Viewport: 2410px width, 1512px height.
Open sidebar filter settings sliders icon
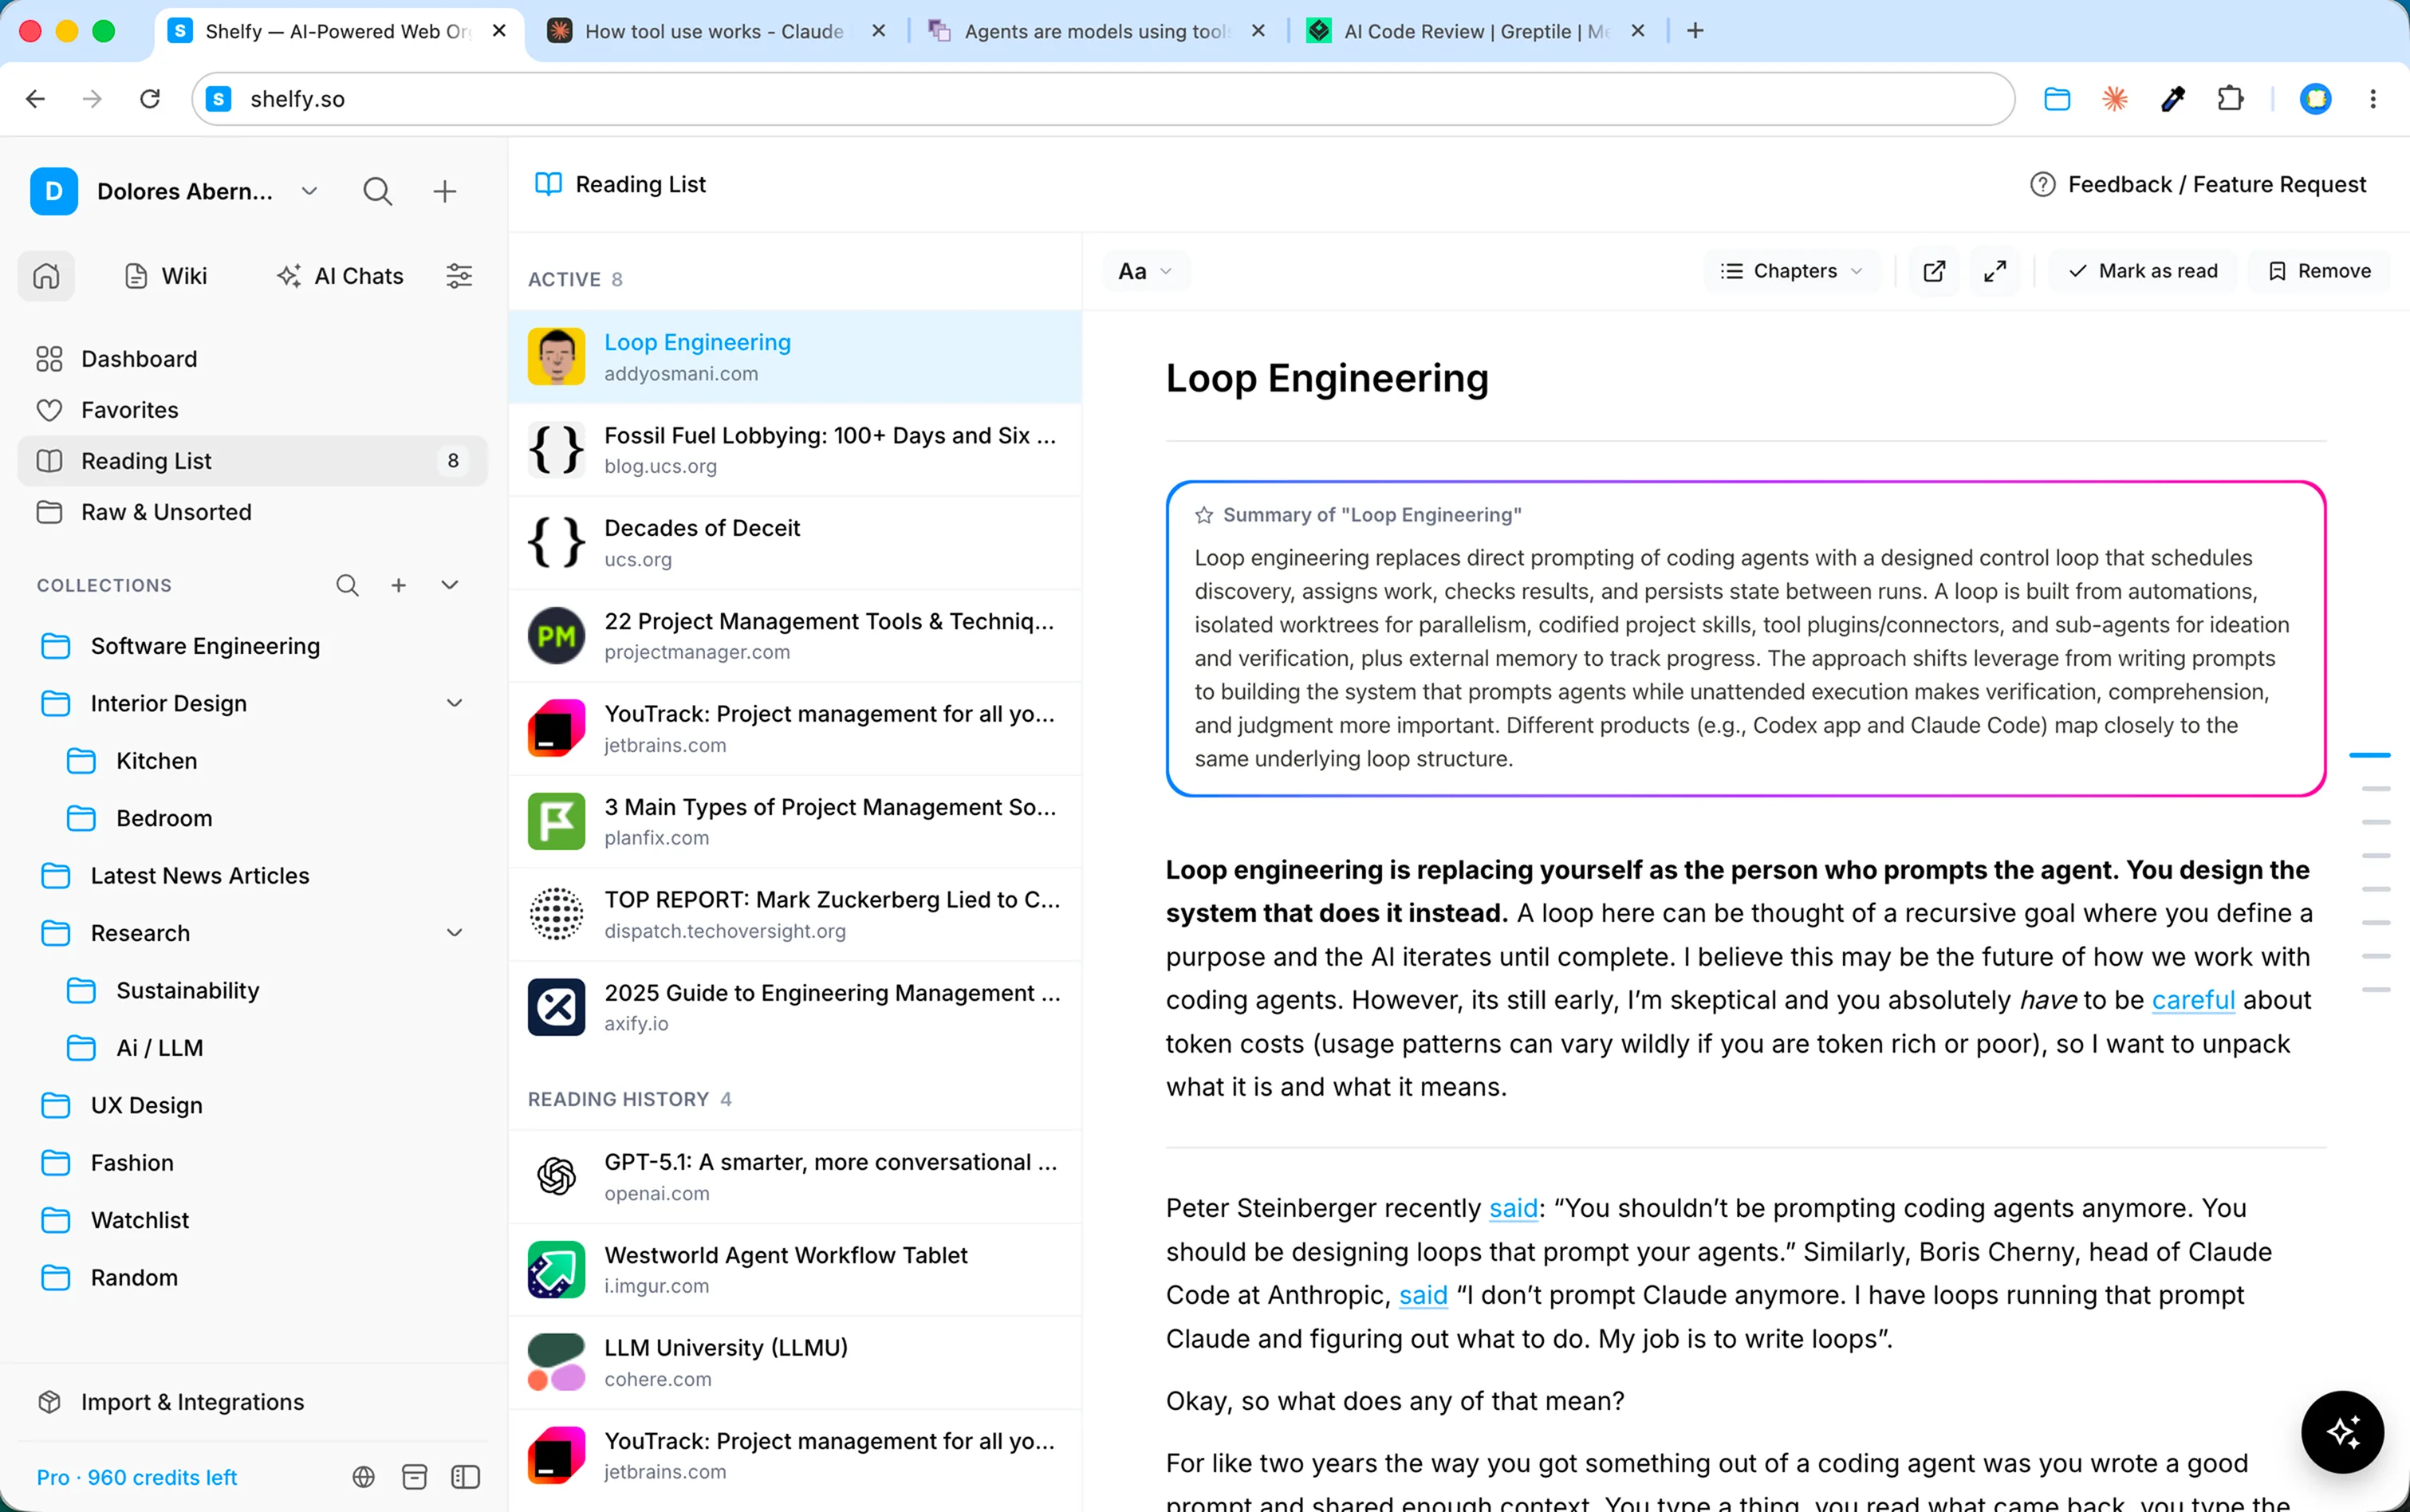click(459, 276)
